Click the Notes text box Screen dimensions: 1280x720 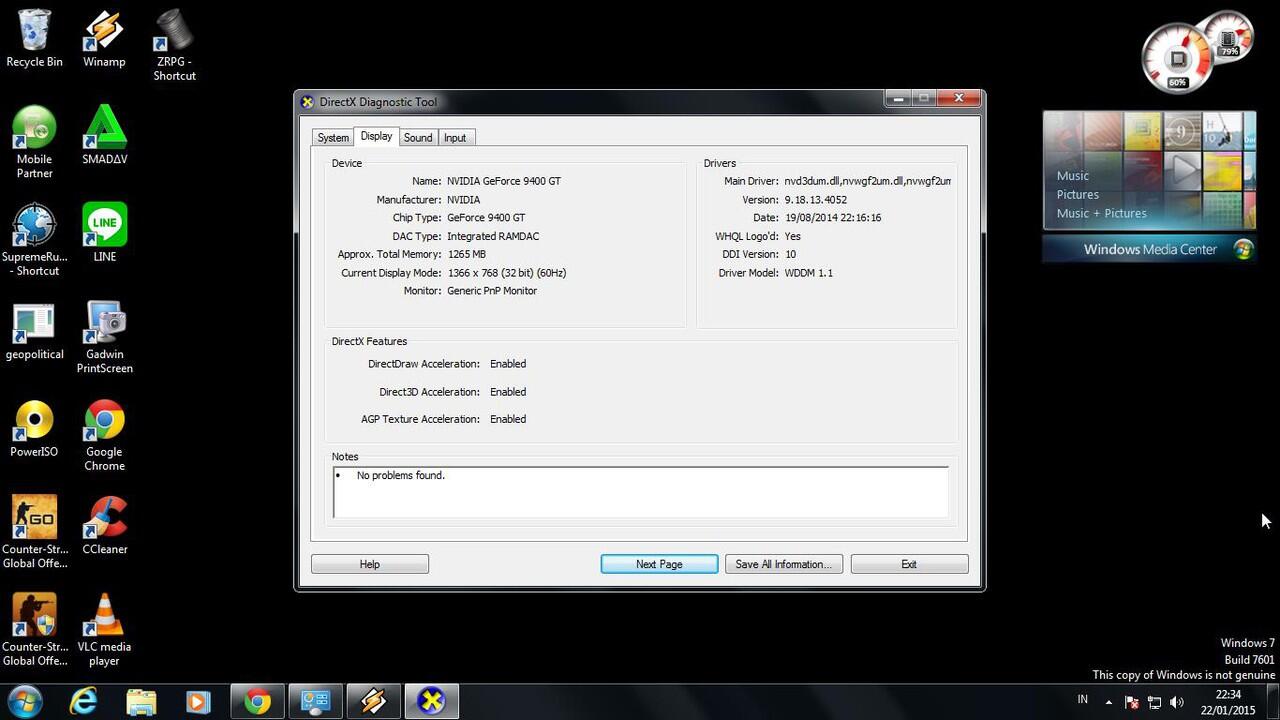point(640,492)
